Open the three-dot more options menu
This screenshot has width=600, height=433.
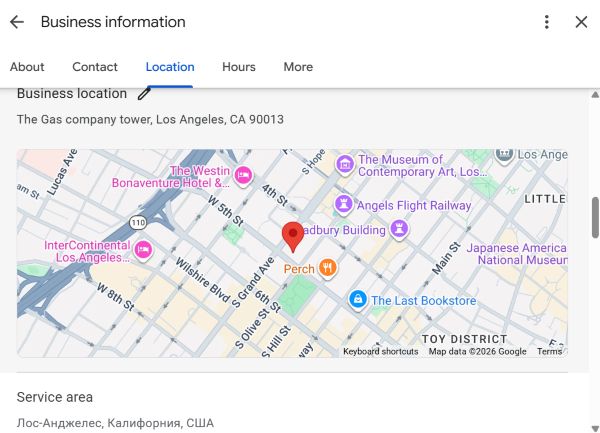pos(547,22)
